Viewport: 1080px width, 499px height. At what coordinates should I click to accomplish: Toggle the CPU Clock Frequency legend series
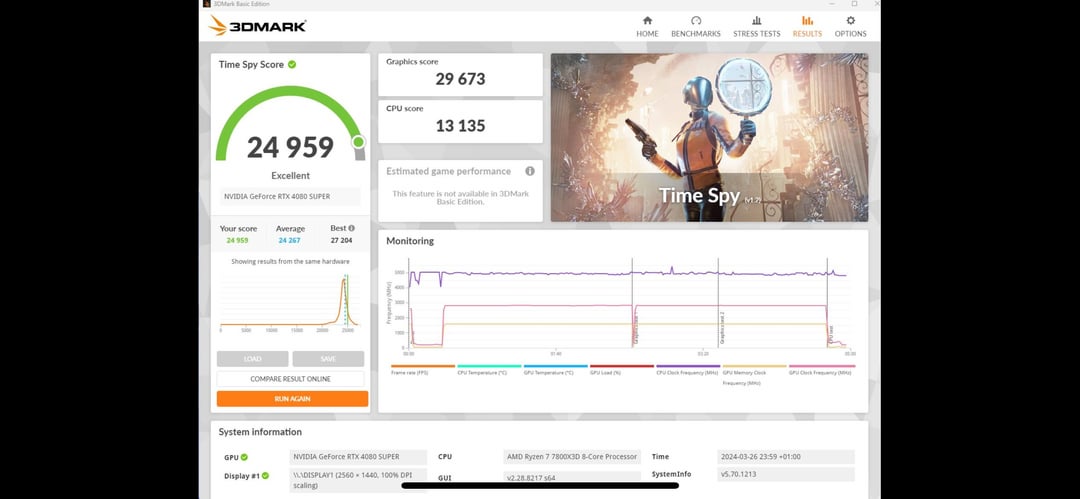pos(688,369)
